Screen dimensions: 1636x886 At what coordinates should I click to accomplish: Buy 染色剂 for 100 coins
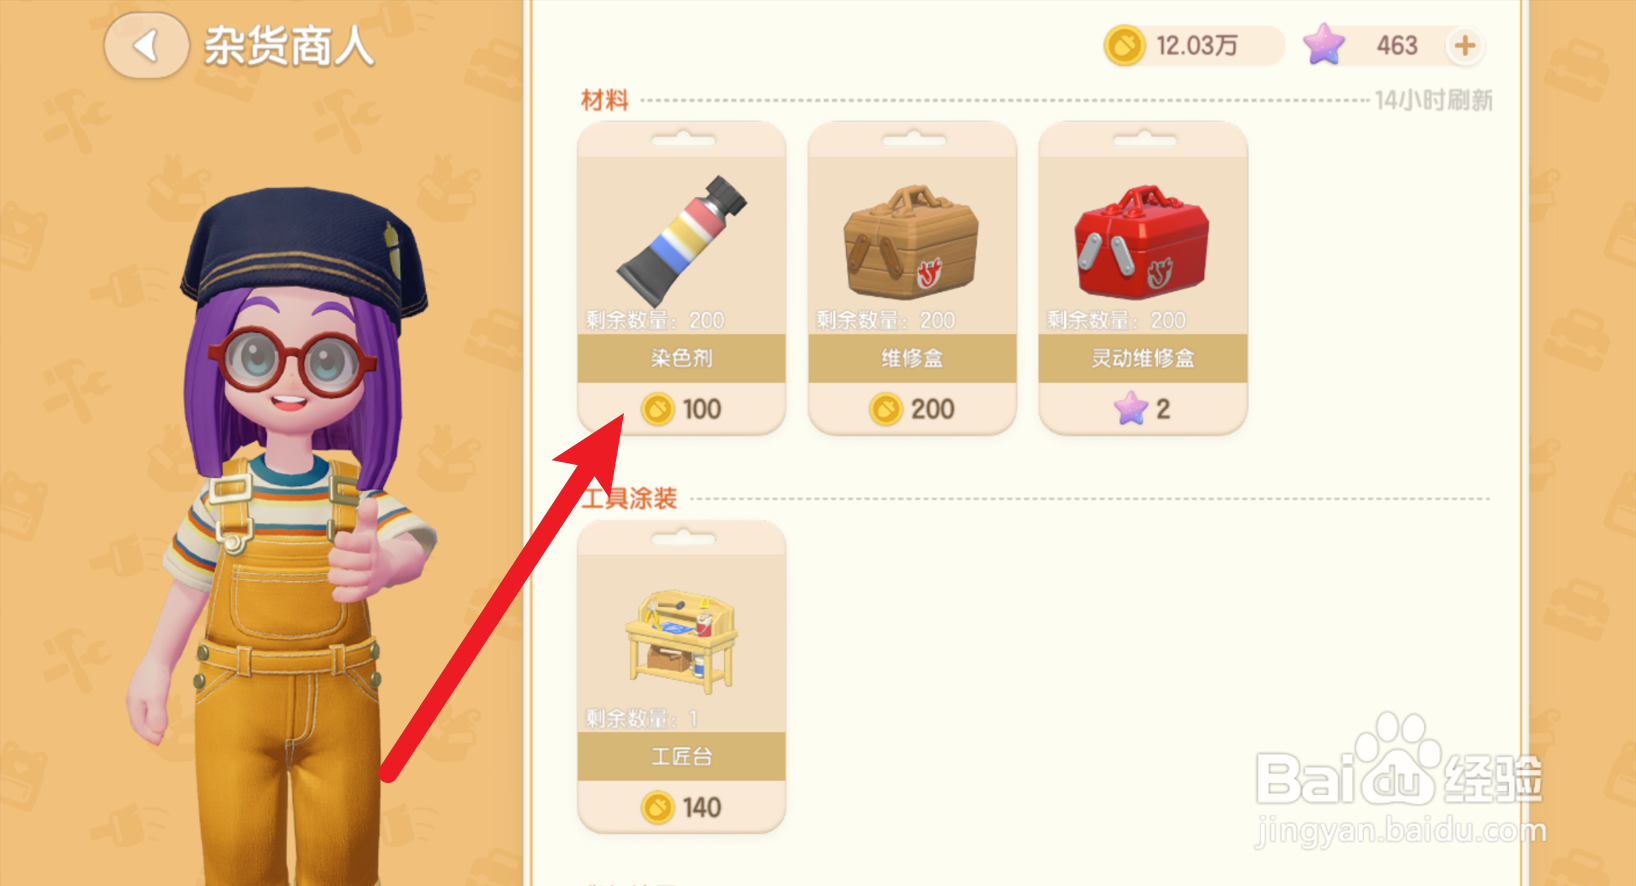(x=681, y=409)
